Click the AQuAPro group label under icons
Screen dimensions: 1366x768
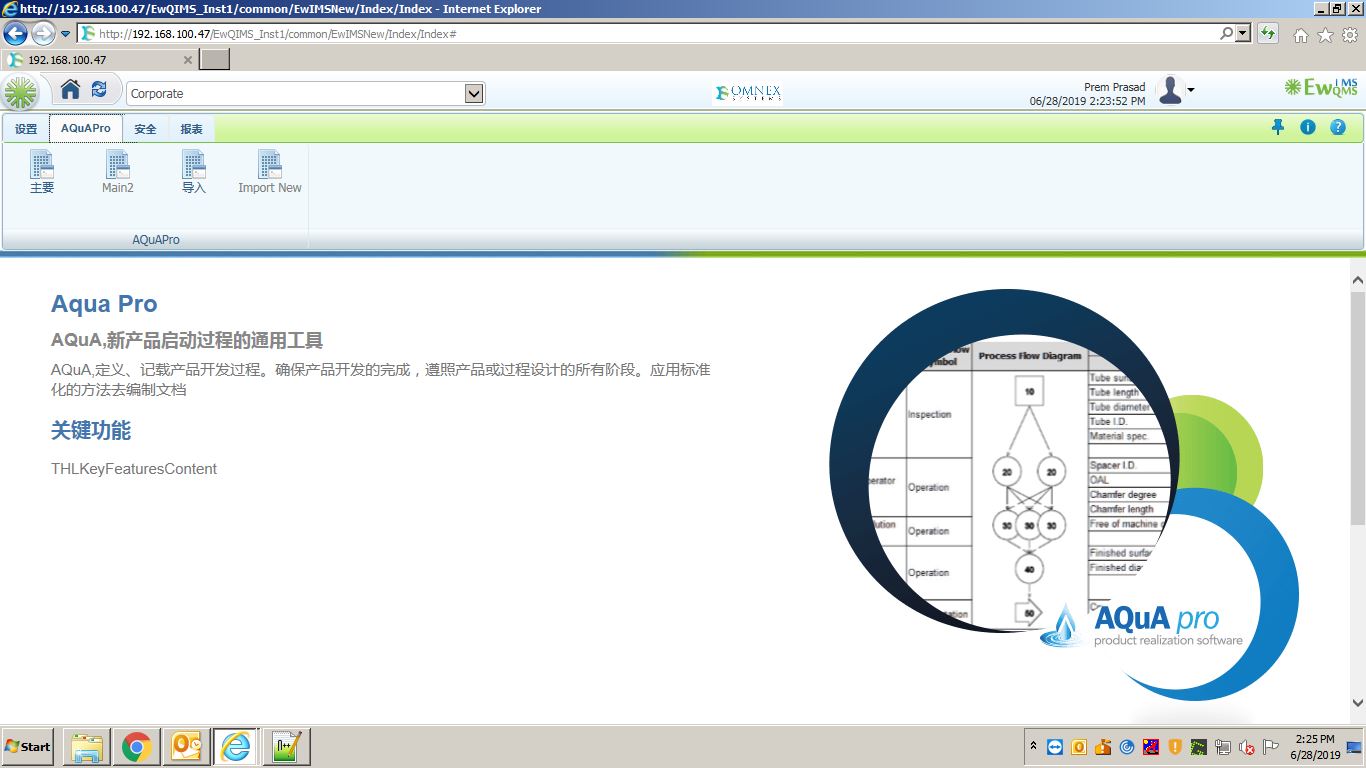coord(156,240)
